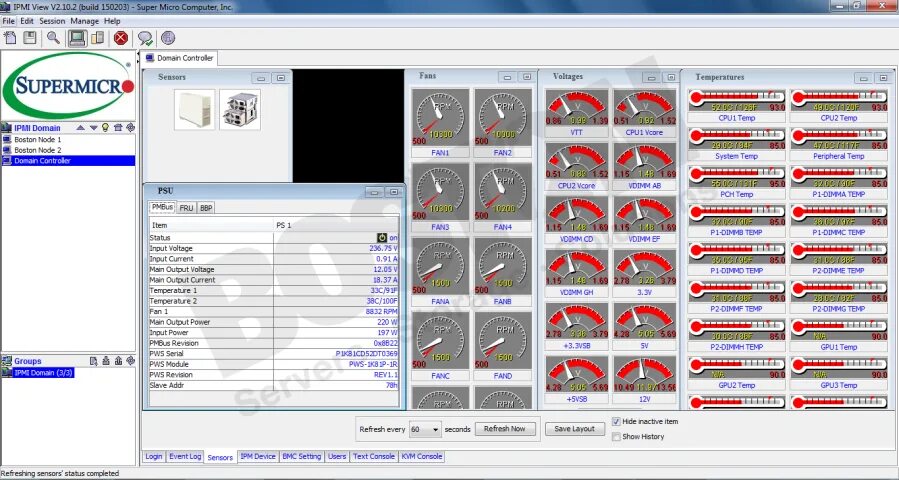The width and height of the screenshot is (899, 480).
Task: Click the download-arrow icon in Groups header
Action: [106, 361]
